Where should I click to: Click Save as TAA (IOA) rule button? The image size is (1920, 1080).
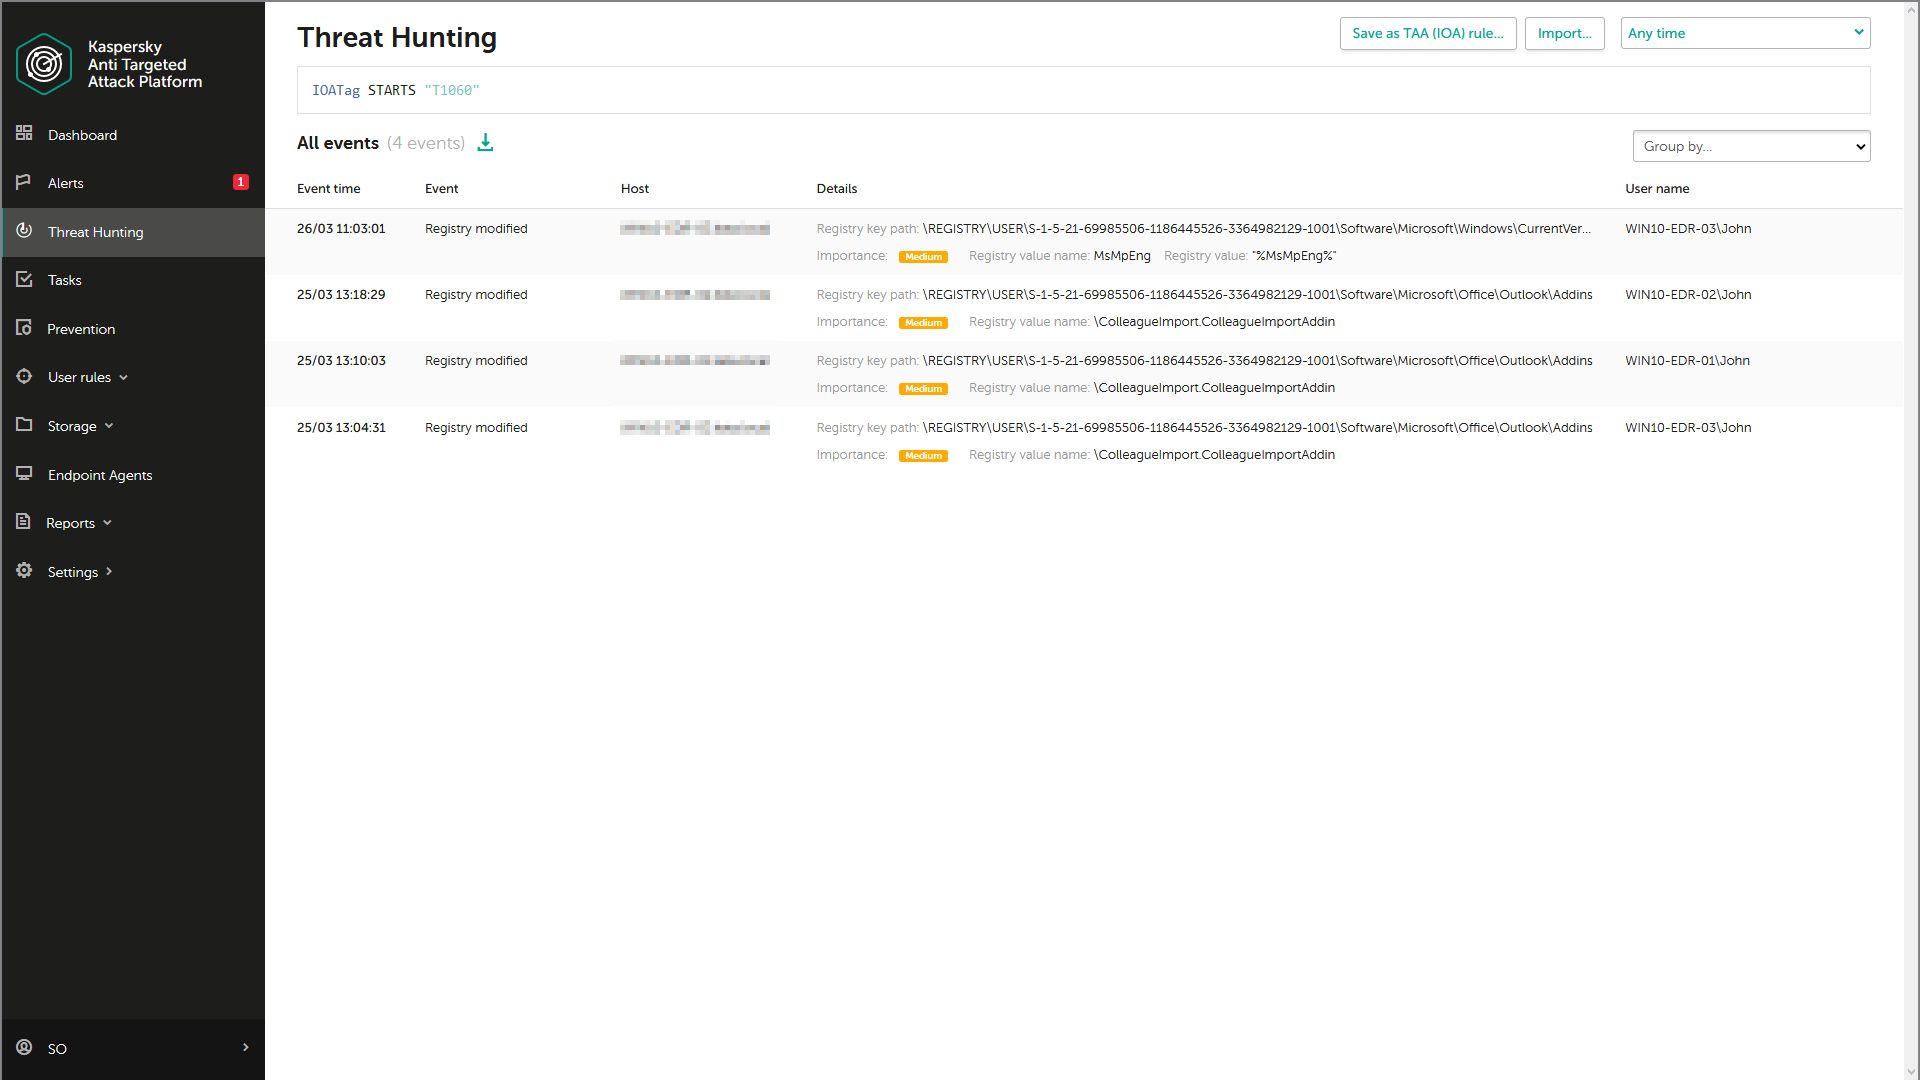coord(1427,33)
